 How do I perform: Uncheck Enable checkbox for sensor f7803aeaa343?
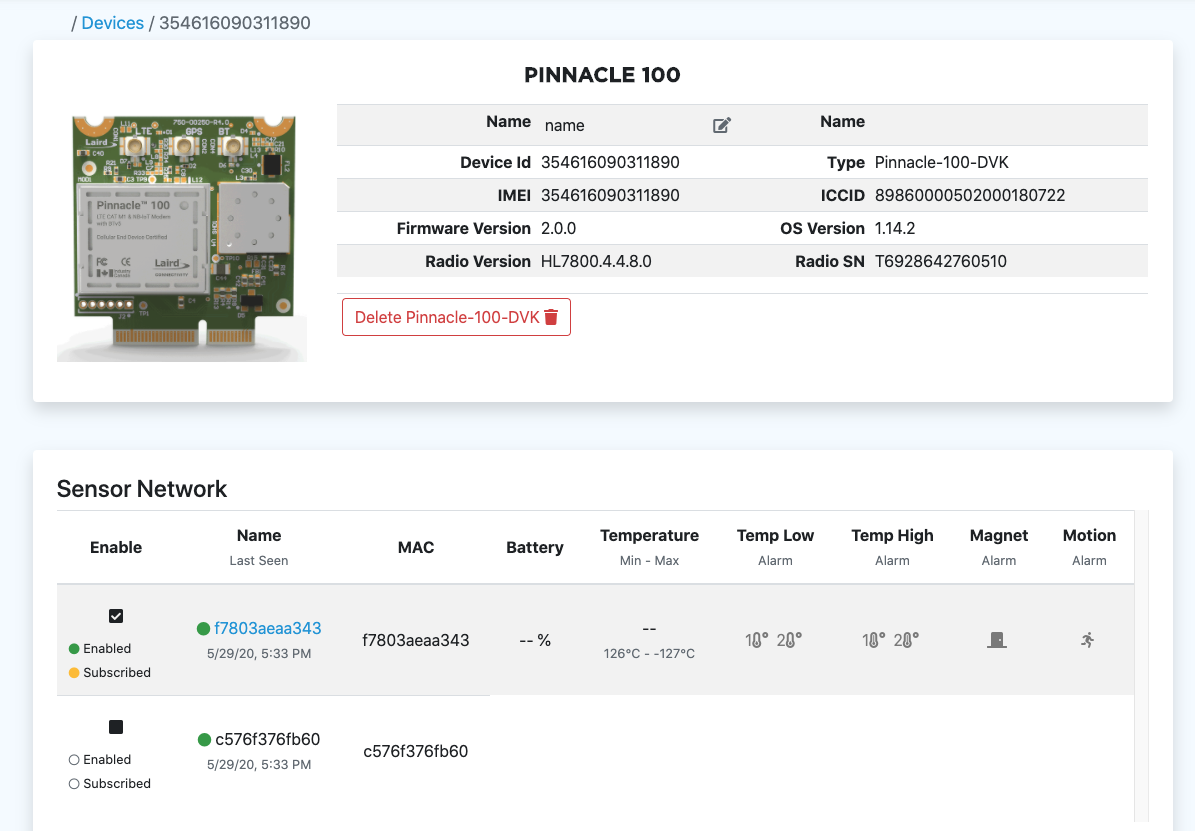pos(116,616)
